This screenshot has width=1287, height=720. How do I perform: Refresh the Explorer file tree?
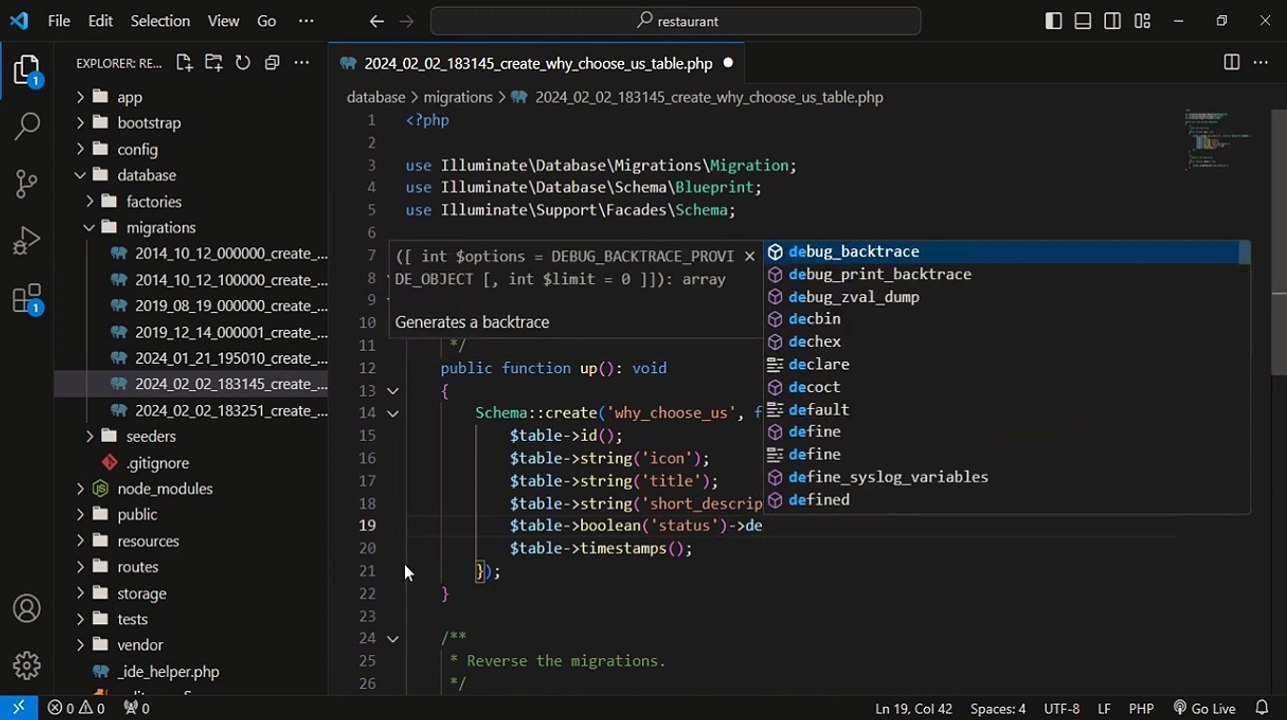tap(242, 63)
